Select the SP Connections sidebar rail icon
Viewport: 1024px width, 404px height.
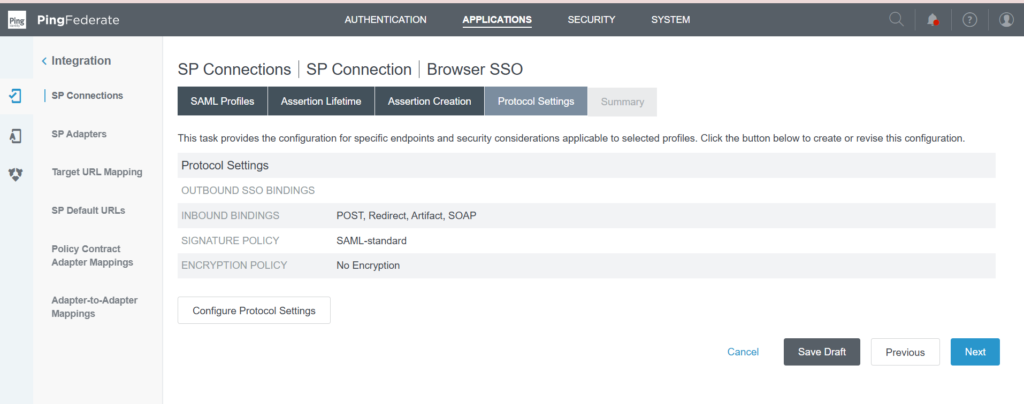coord(16,96)
